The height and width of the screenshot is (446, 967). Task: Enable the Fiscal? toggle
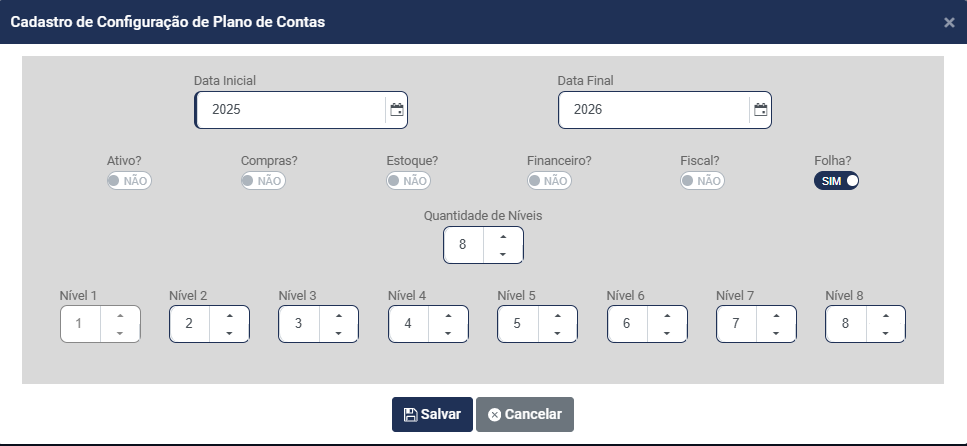pyautogui.click(x=702, y=181)
